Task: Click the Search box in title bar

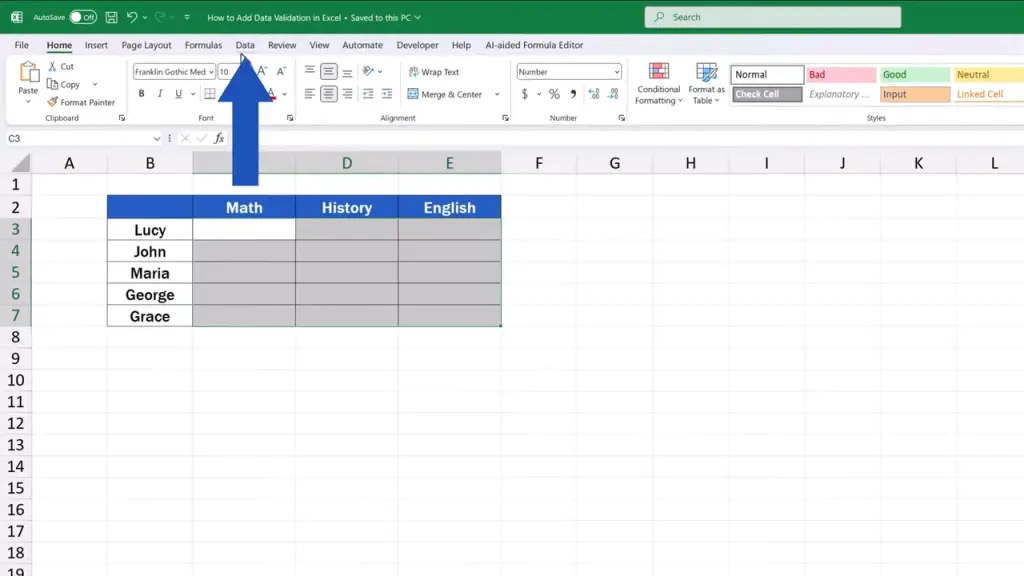Action: (x=772, y=17)
